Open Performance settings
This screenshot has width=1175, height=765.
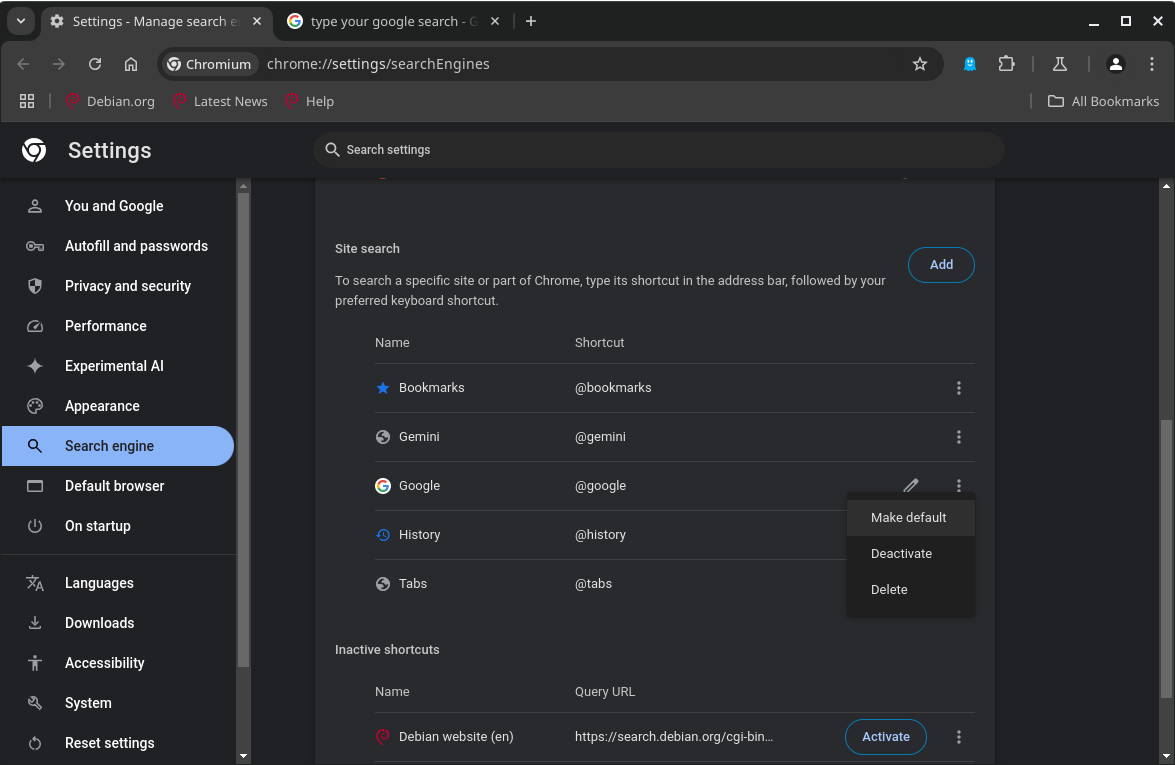coord(118,326)
